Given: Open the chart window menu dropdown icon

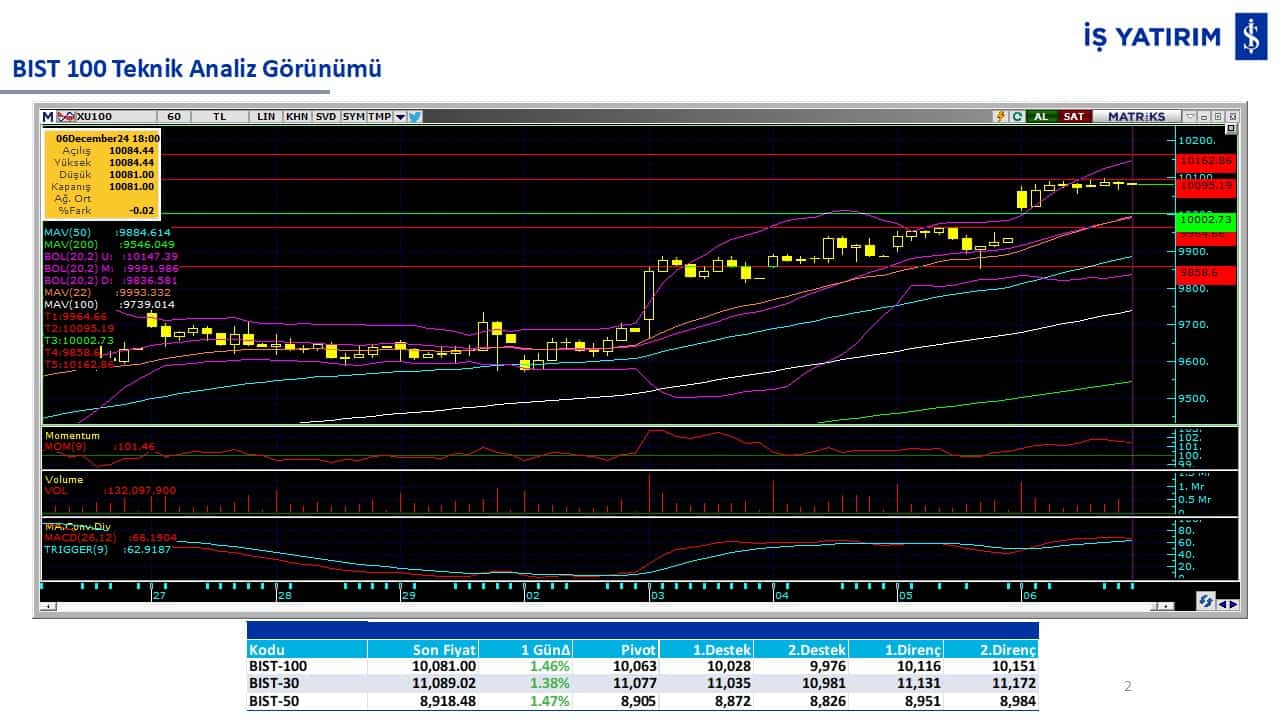Looking at the screenshot, I should (x=1189, y=116).
